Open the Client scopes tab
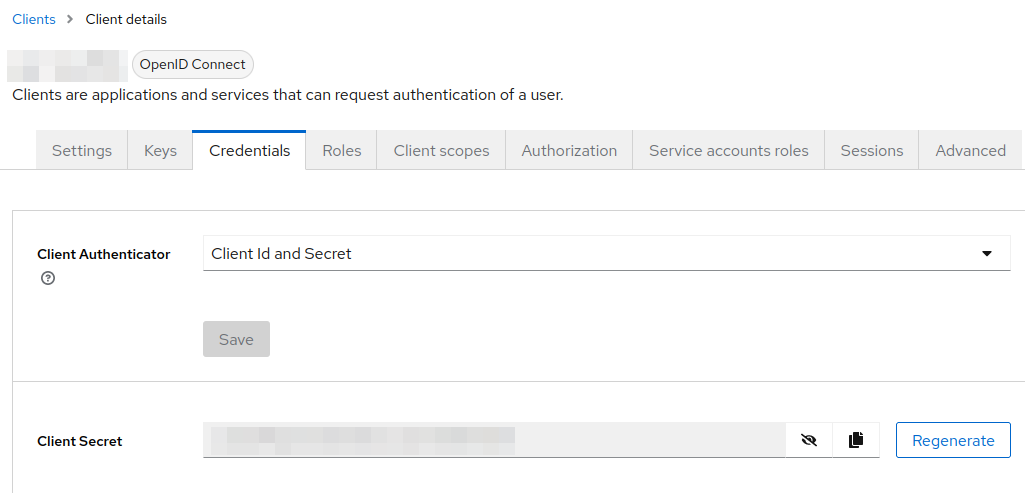 point(441,150)
